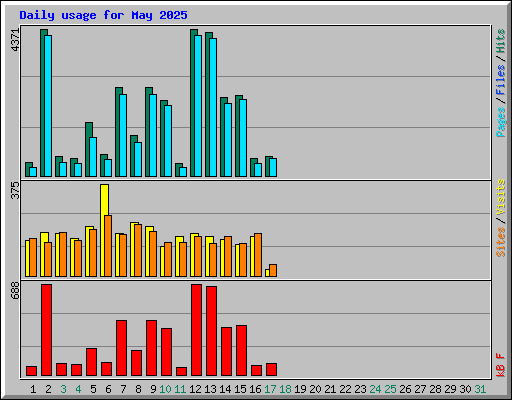
Task: Click green day 3 on the x-axis
Action: (x=63, y=389)
